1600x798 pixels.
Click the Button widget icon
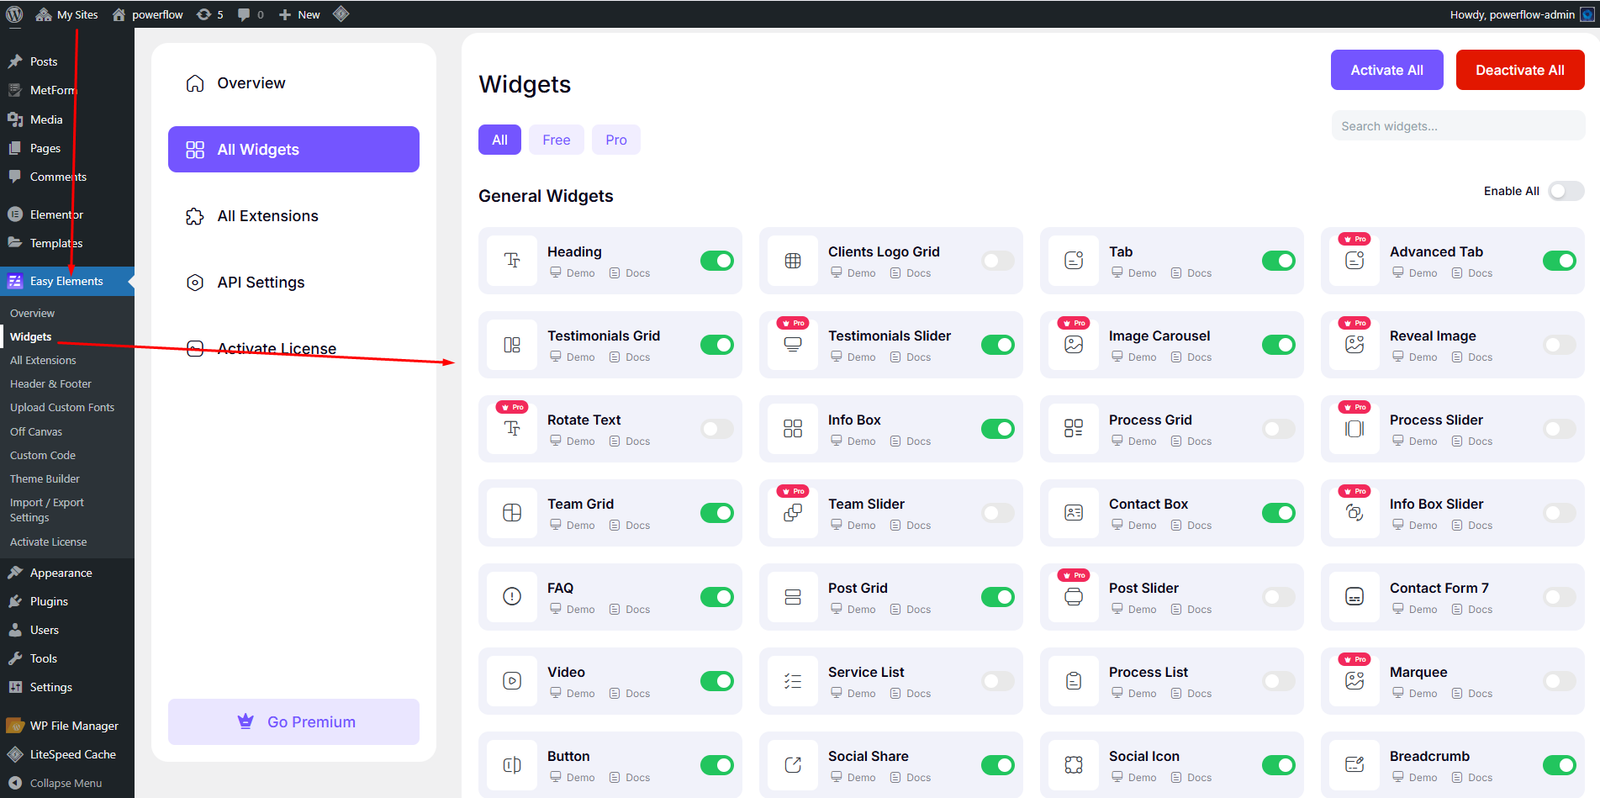tap(512, 765)
